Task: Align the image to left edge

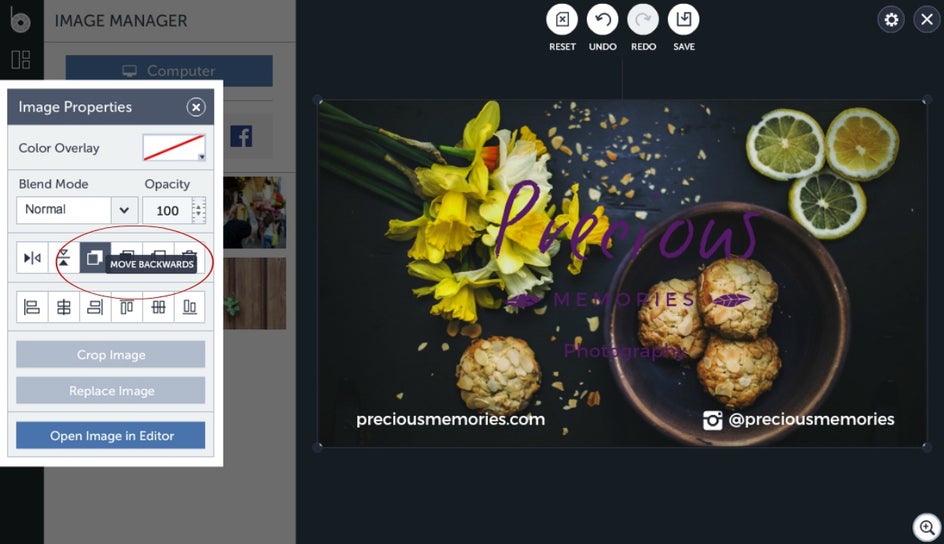Action: click(x=32, y=307)
